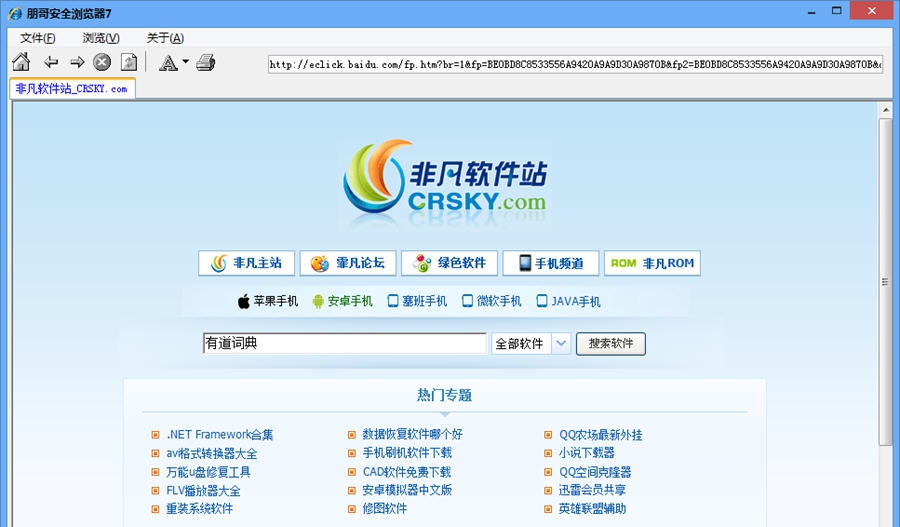Open the font size A tool
The height and width of the screenshot is (527, 900).
pos(168,63)
